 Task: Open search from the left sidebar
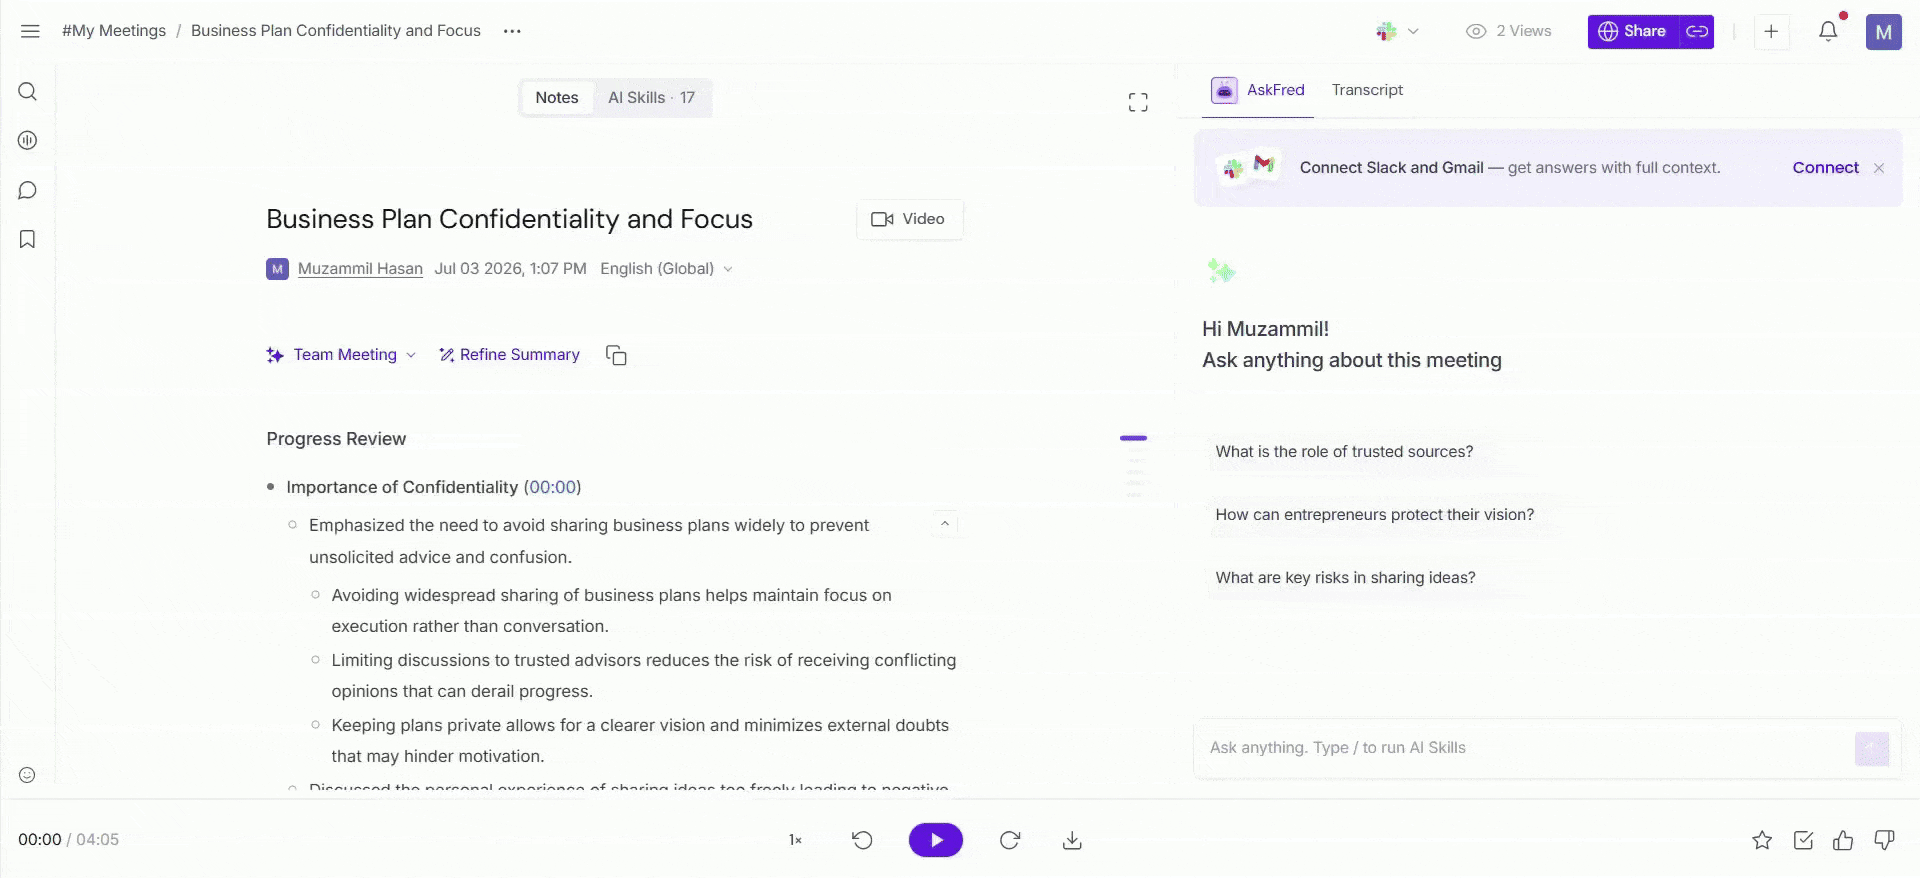(28, 92)
